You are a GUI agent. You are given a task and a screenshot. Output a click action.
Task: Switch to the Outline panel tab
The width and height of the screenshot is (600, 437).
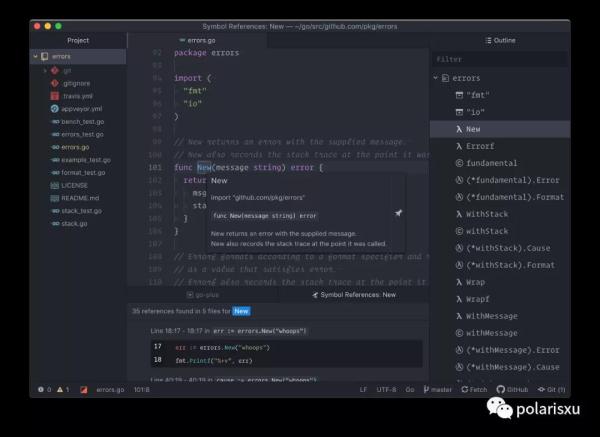pos(500,40)
